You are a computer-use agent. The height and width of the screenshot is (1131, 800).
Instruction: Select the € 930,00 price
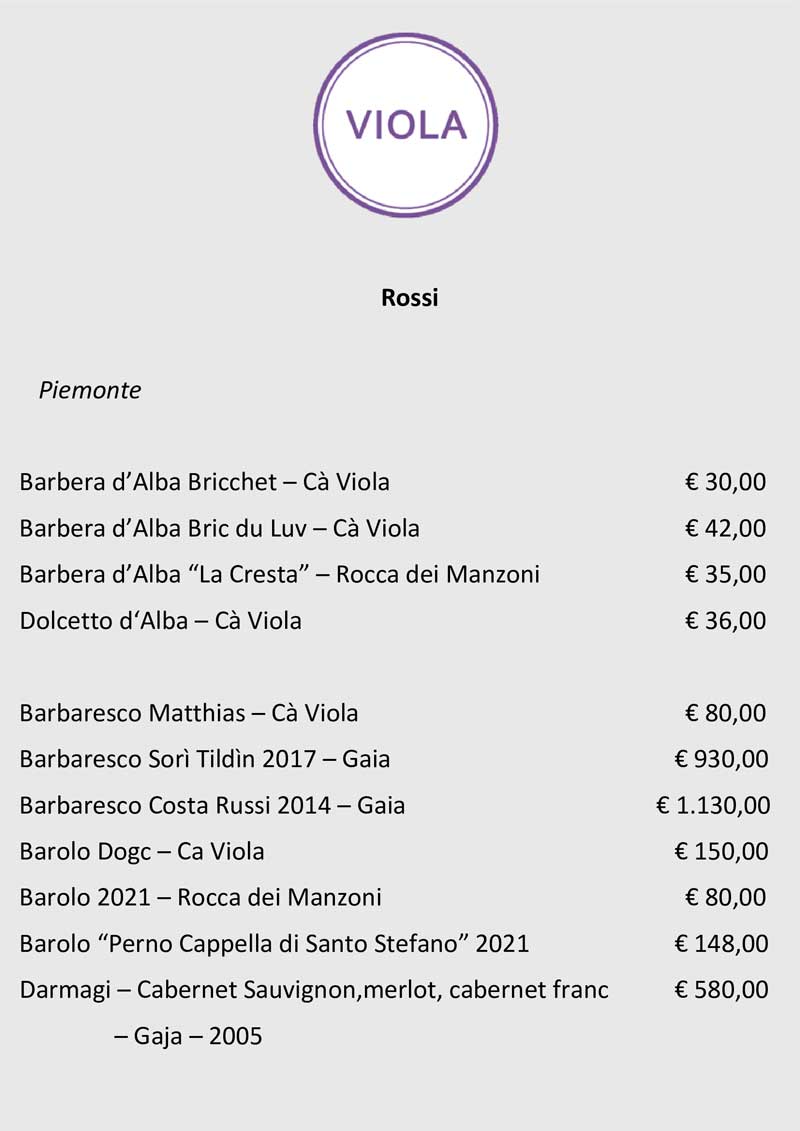click(x=721, y=759)
